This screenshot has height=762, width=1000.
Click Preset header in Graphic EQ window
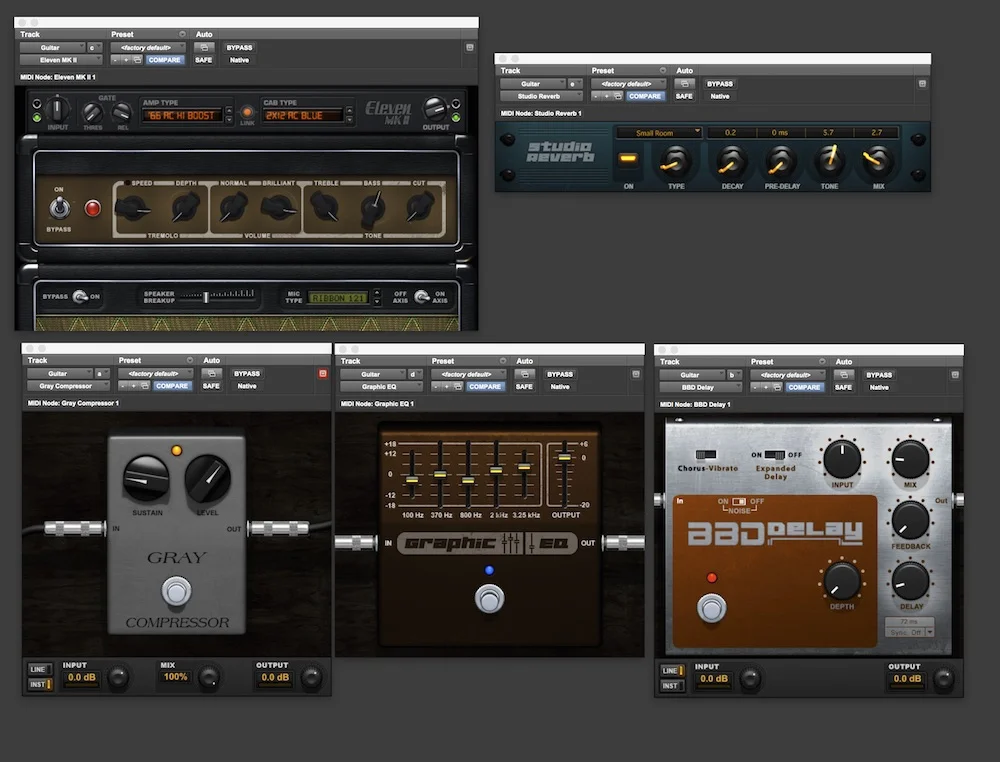pos(443,361)
